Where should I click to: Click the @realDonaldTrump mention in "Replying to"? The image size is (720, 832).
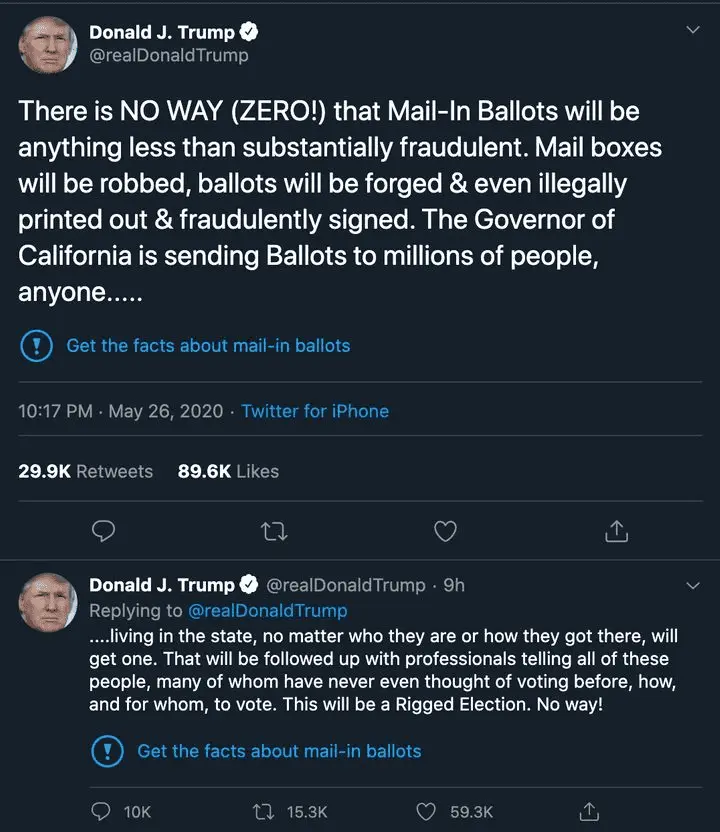pyautogui.click(x=267, y=610)
